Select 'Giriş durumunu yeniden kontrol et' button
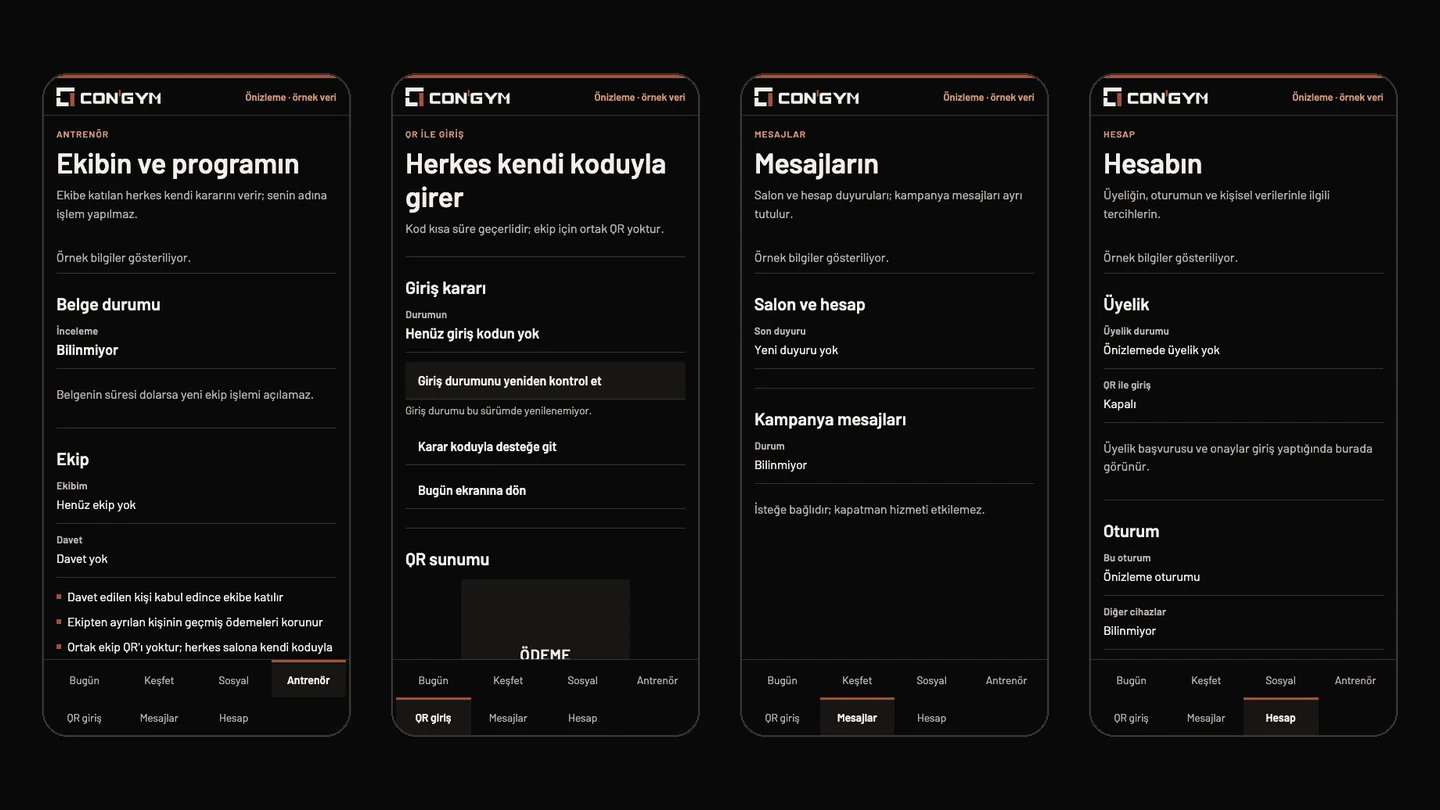Image resolution: width=1440 pixels, height=810 pixels. pyautogui.click(x=545, y=381)
